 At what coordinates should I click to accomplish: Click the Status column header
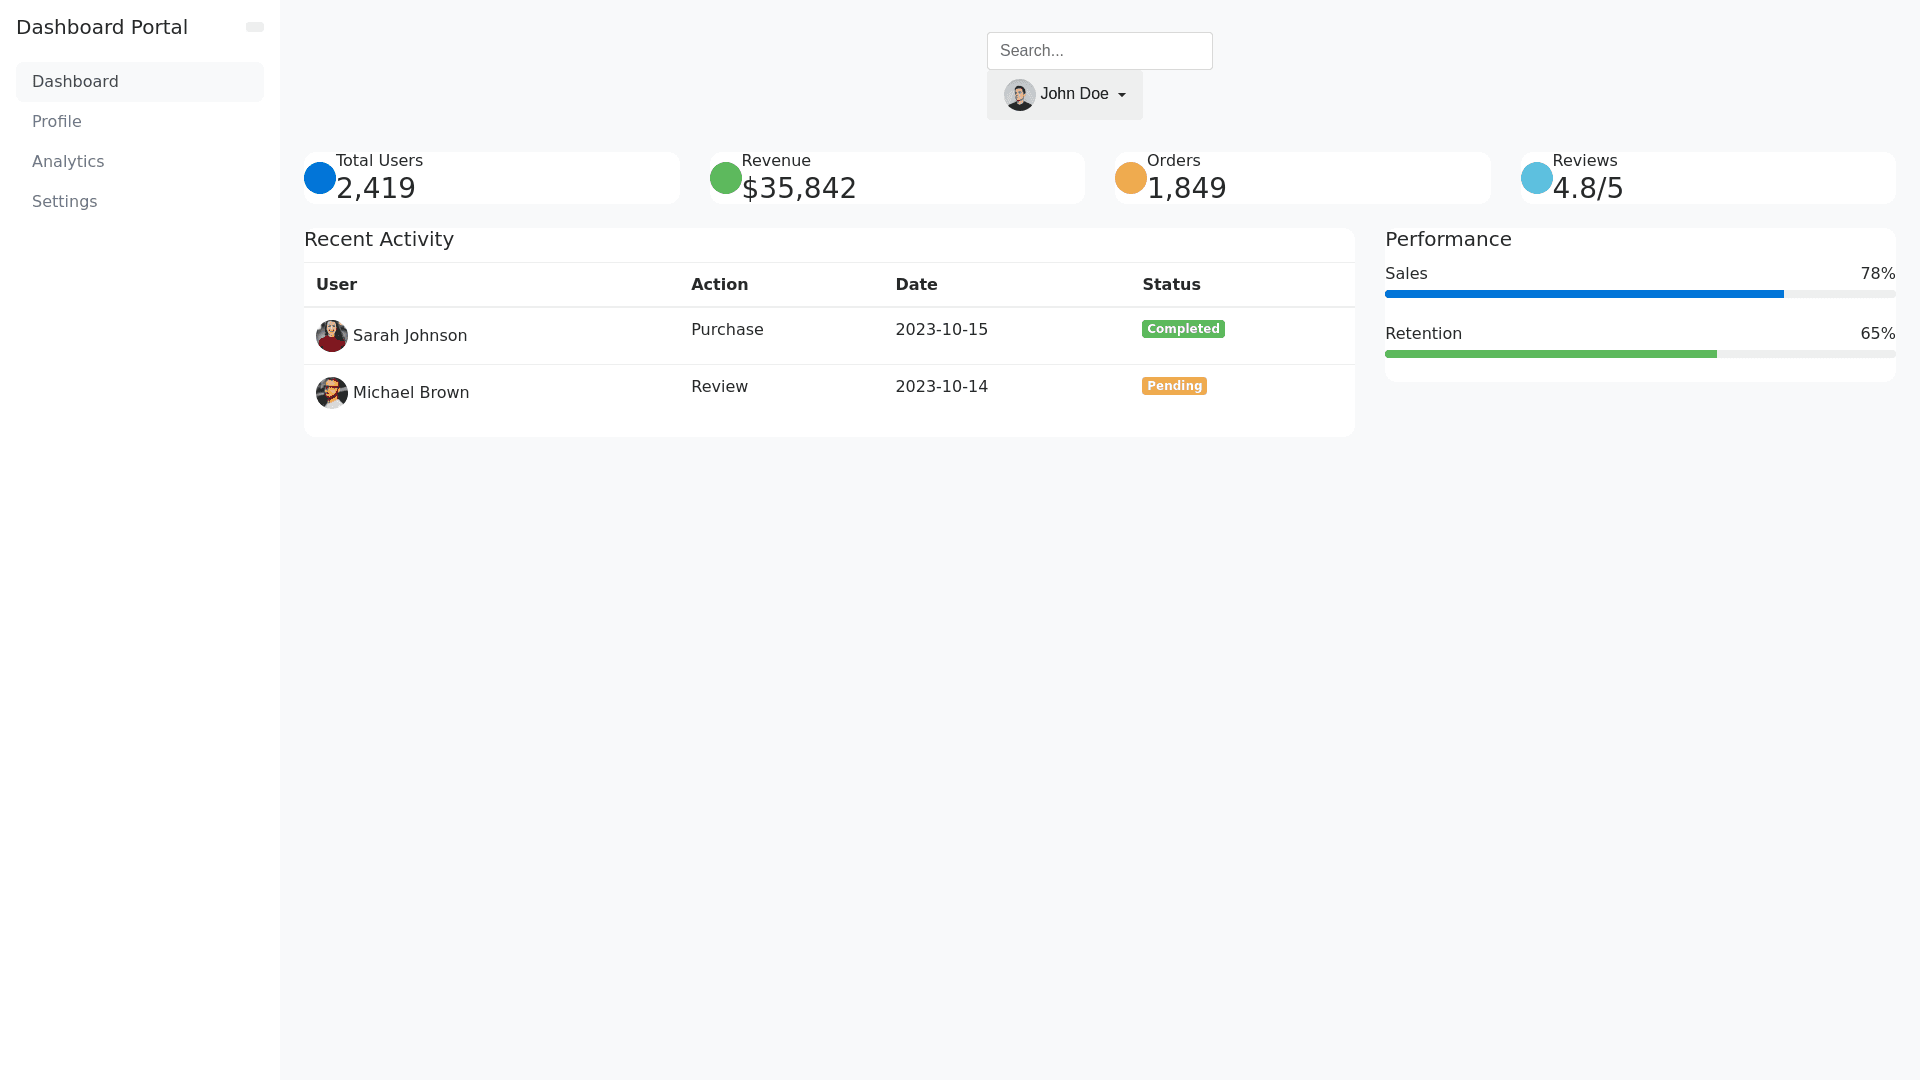(x=1171, y=285)
